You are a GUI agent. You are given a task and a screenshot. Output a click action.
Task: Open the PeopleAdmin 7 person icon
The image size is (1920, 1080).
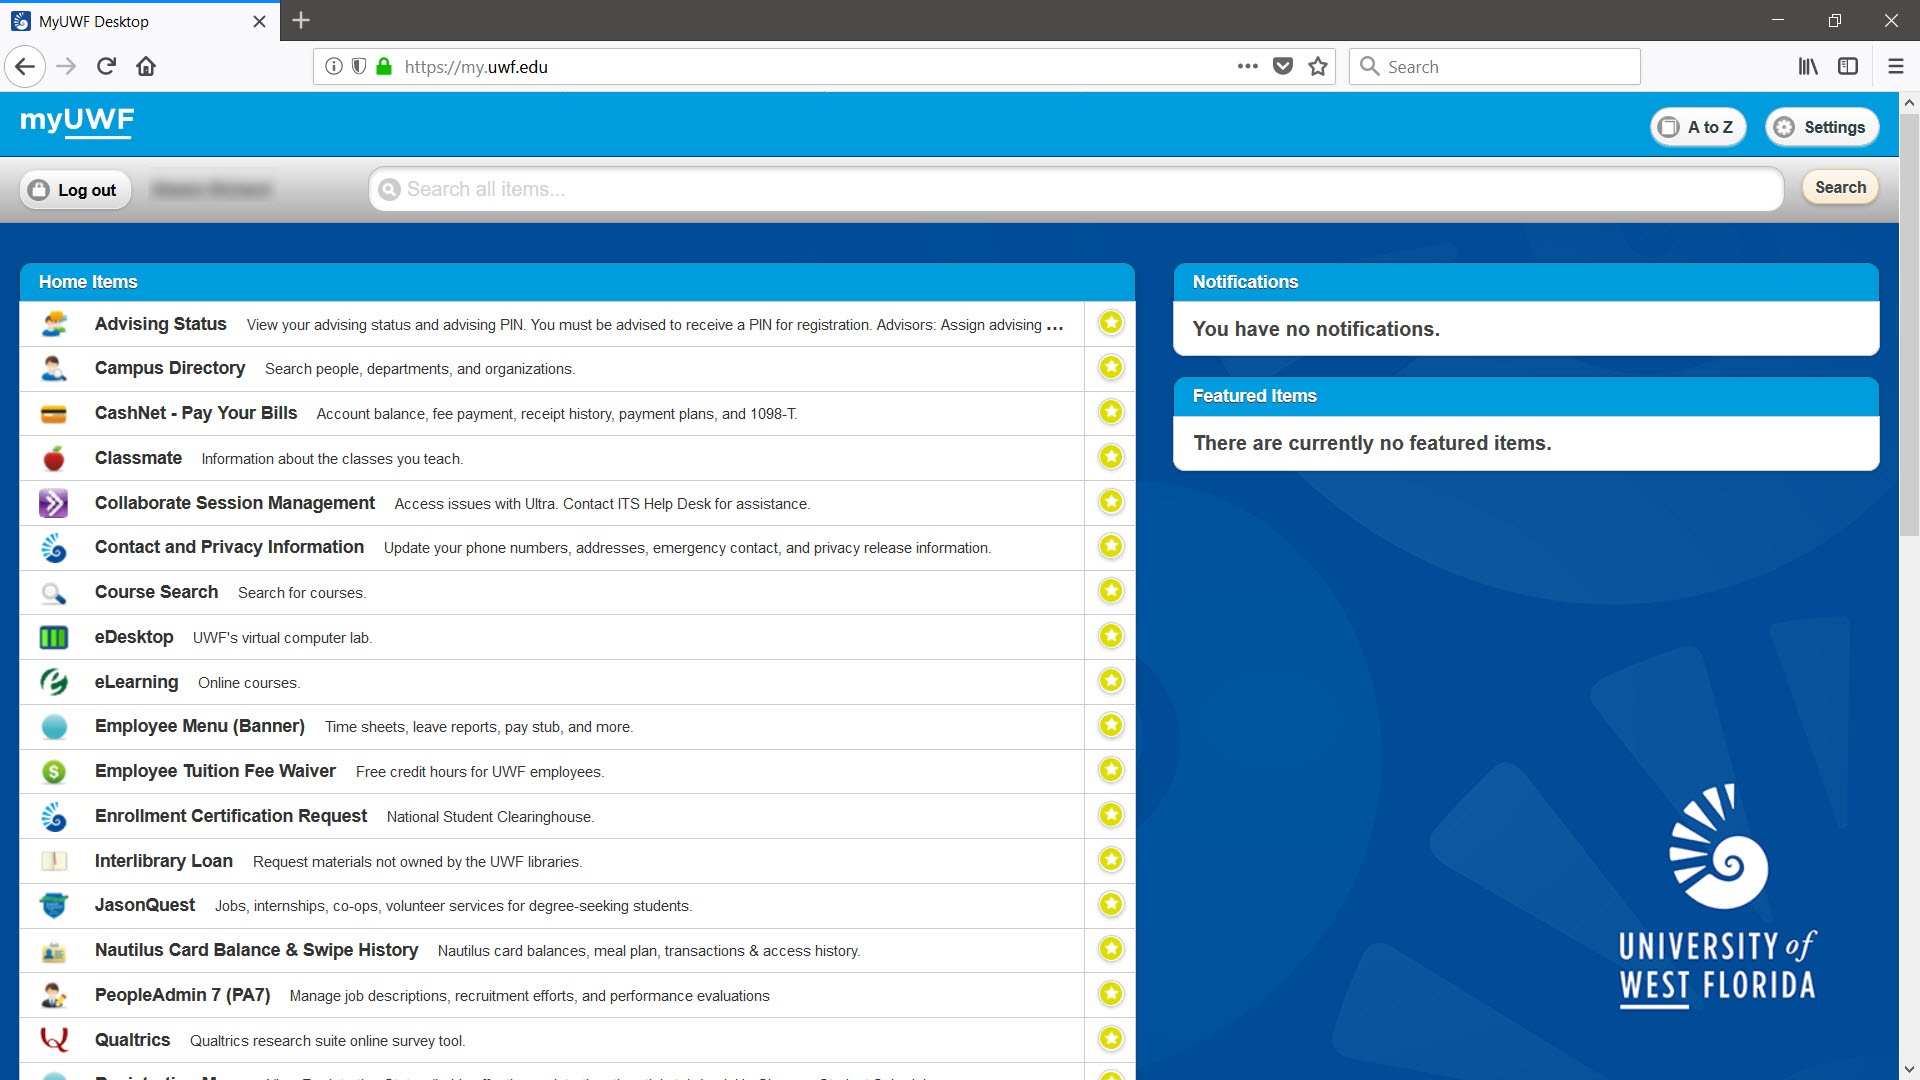coord(54,996)
